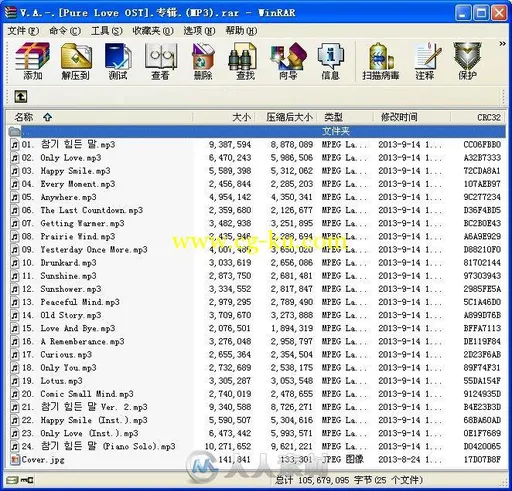Open the 工具(S) menu
Viewport: 512px width, 491px height.
107,31
